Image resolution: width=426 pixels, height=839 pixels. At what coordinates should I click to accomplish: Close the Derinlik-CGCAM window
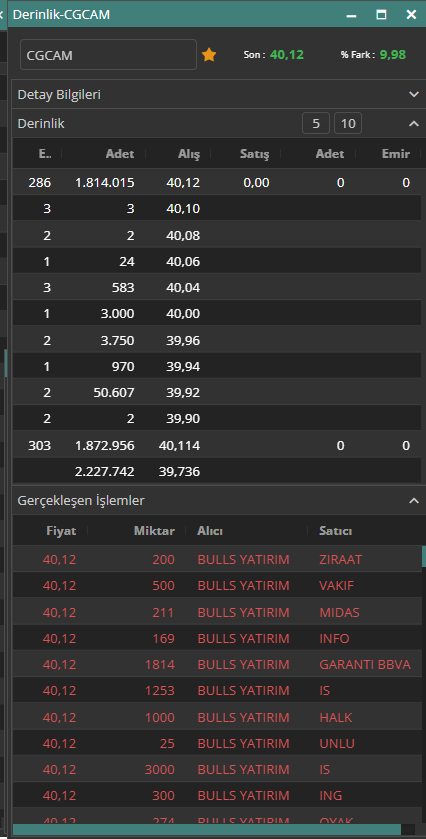click(x=411, y=15)
